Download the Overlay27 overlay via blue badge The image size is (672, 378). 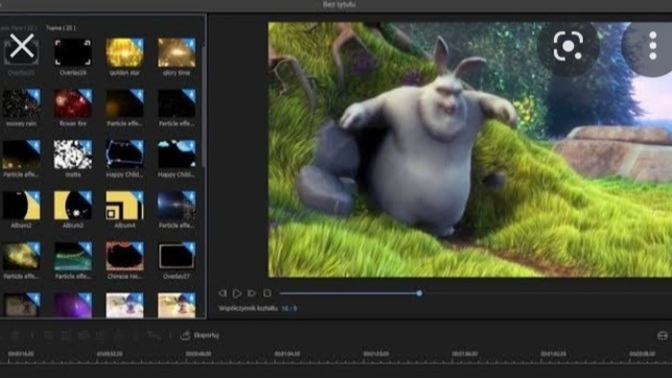coord(190,247)
